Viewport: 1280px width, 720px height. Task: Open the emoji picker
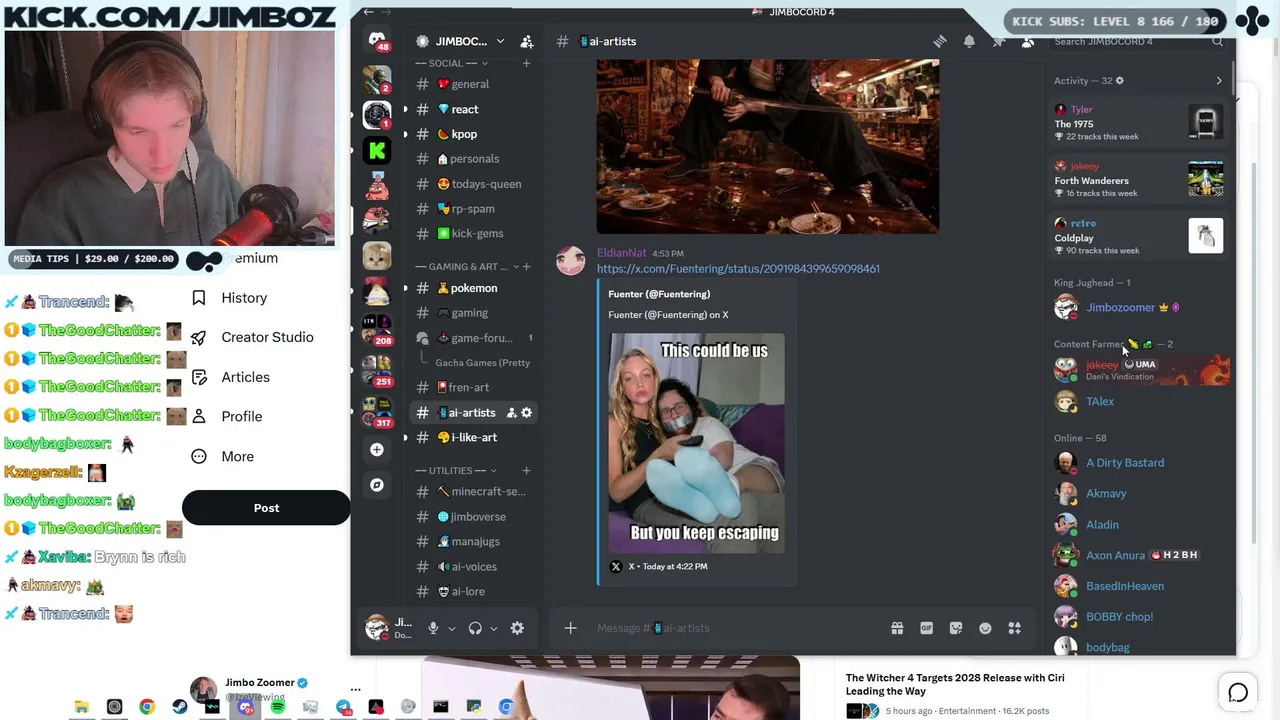985,628
